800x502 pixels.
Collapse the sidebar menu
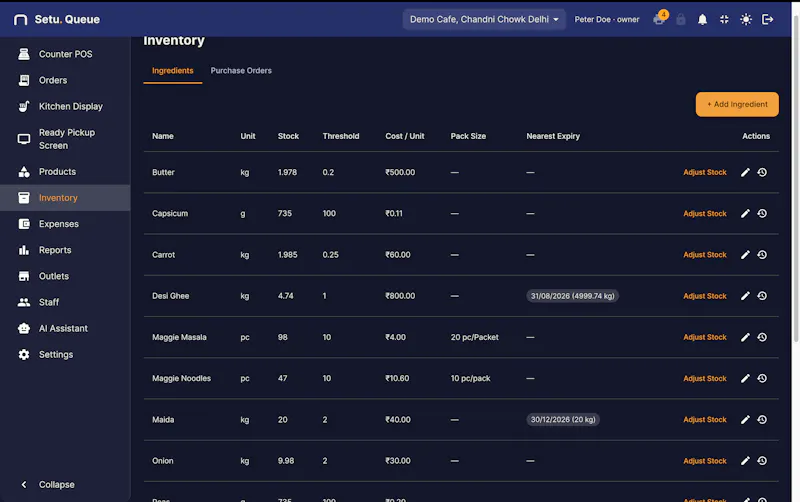coord(47,485)
